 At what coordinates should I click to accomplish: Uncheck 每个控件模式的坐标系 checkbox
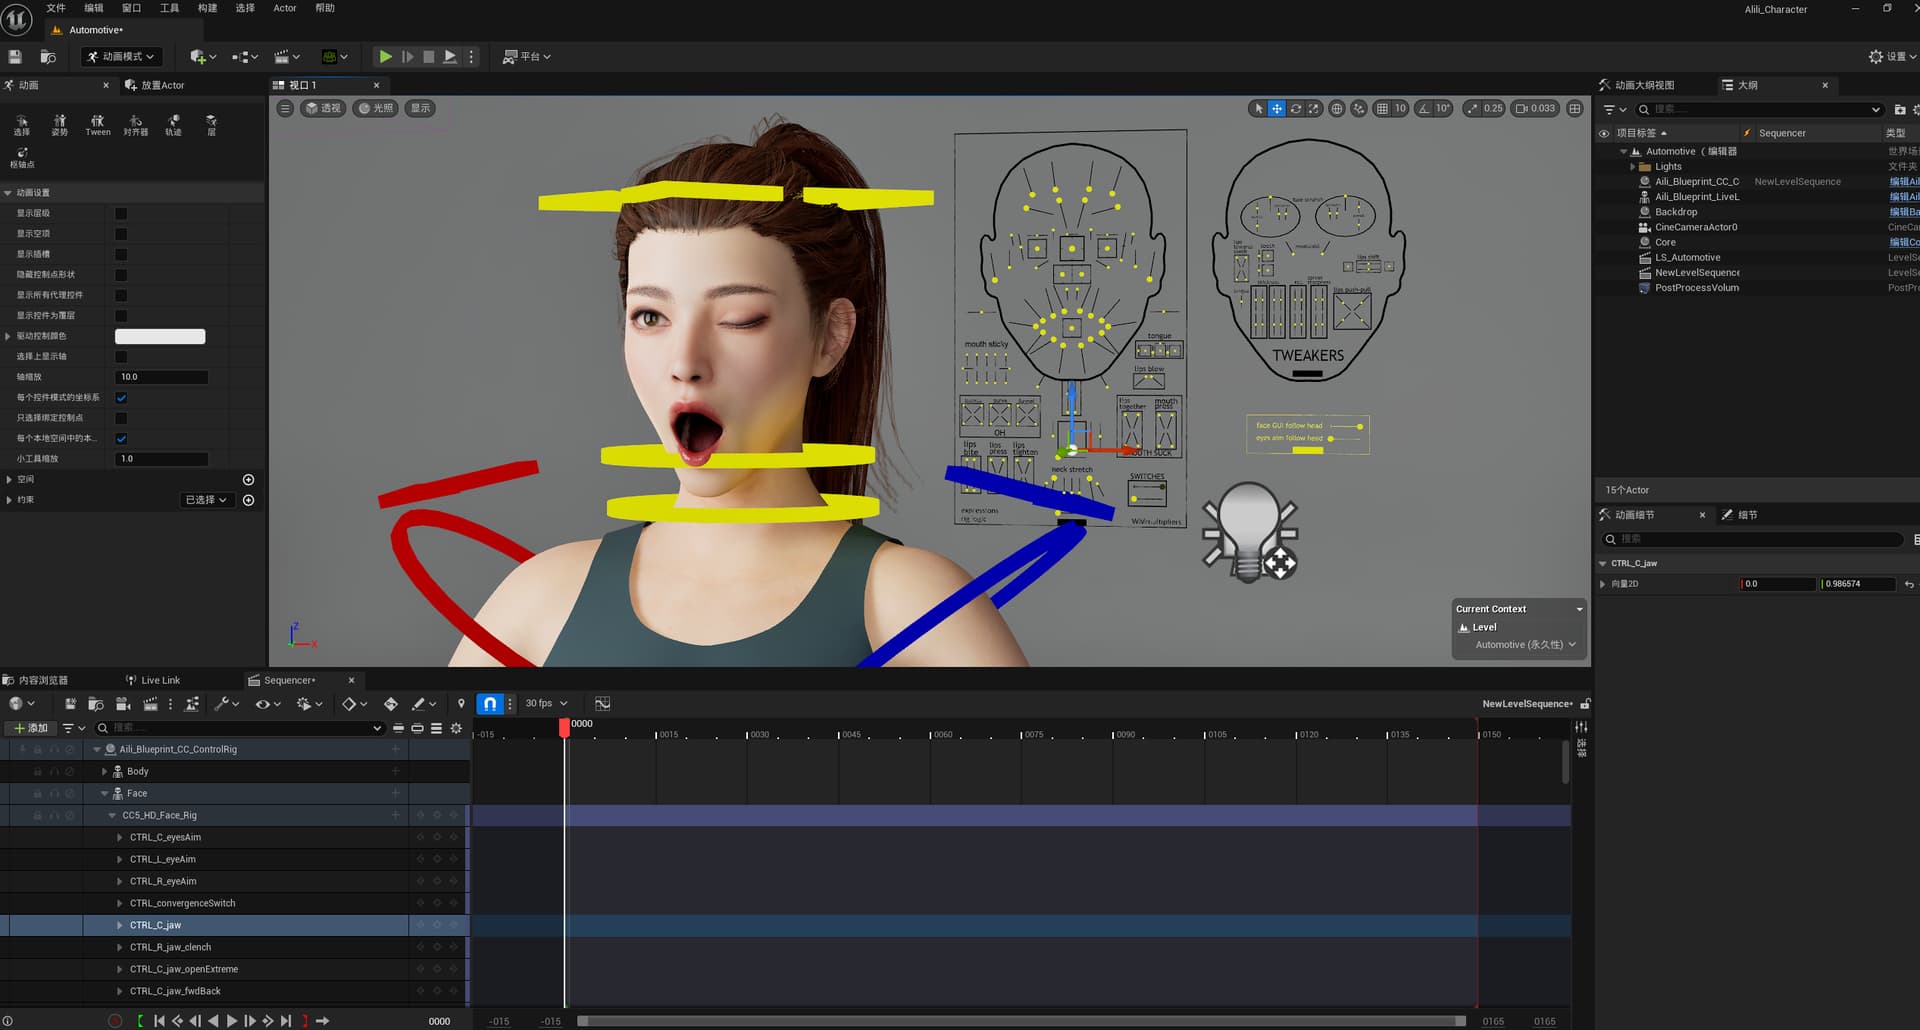[x=121, y=398]
